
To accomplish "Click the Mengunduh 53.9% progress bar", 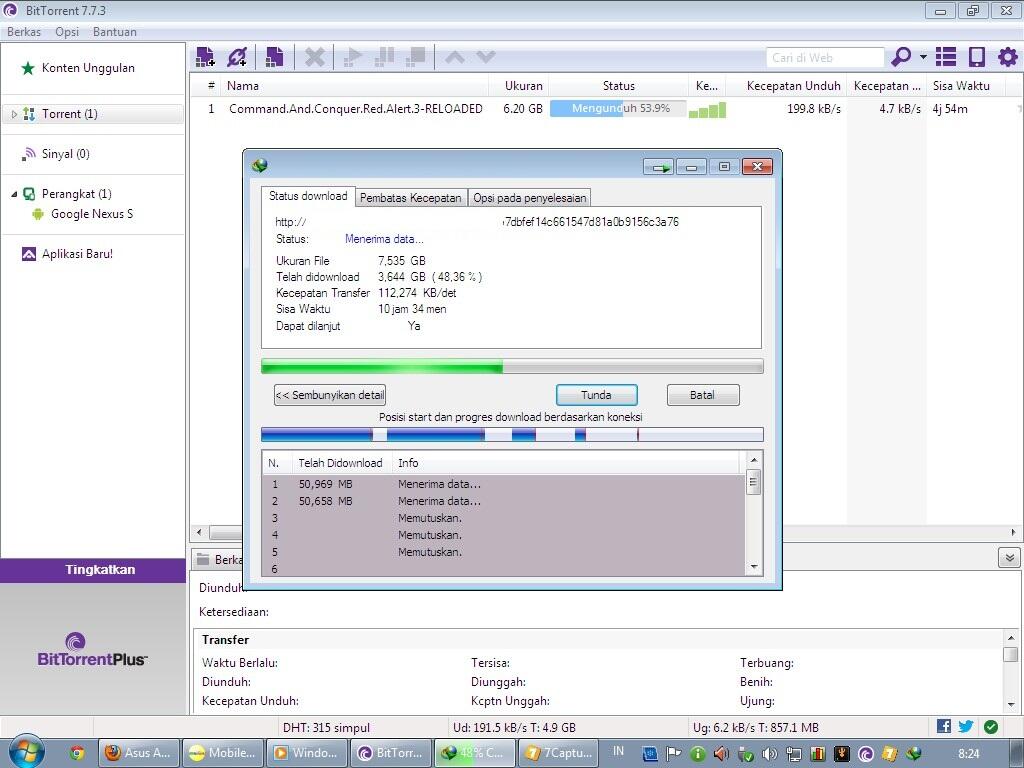I will point(618,109).
